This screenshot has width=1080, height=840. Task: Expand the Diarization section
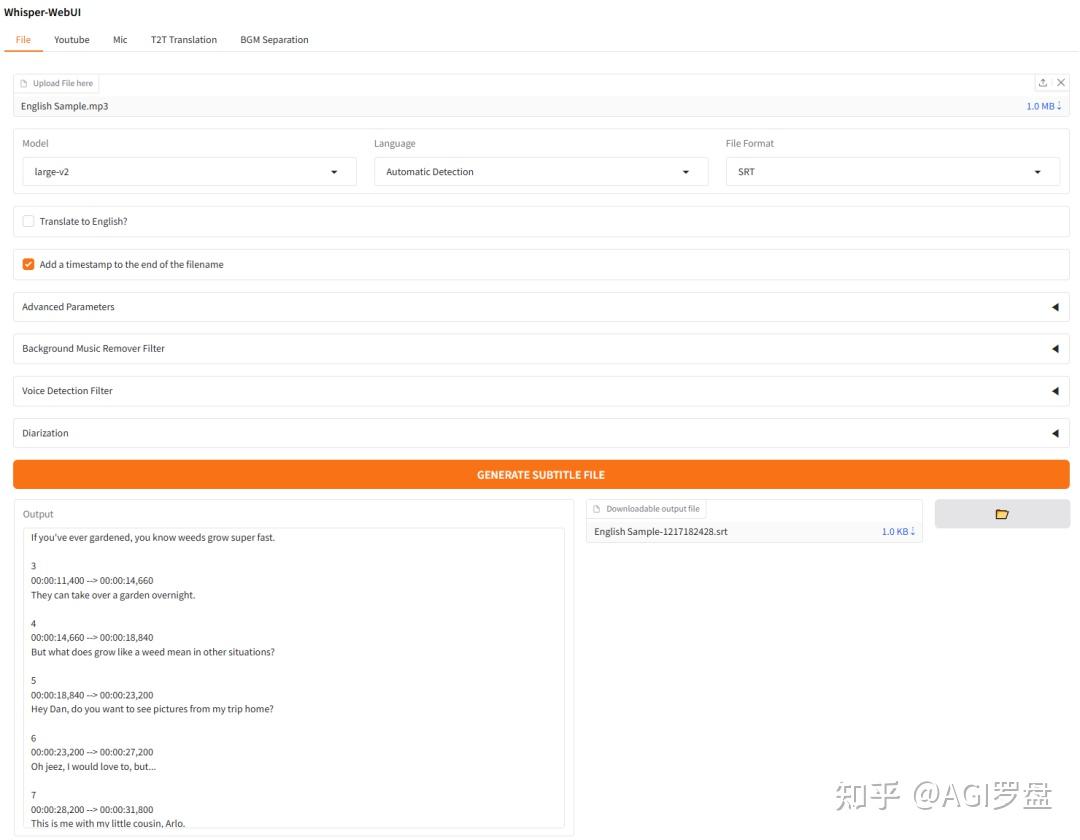click(540, 433)
